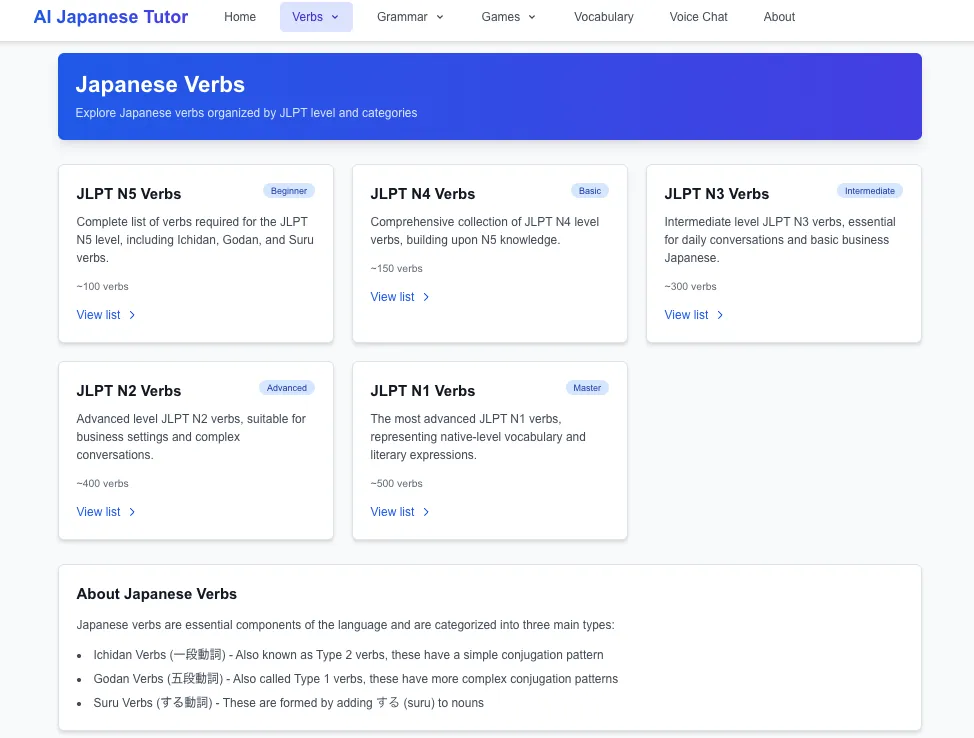
Task: Click View list for JLPT N5 Verbs
Action: point(106,315)
